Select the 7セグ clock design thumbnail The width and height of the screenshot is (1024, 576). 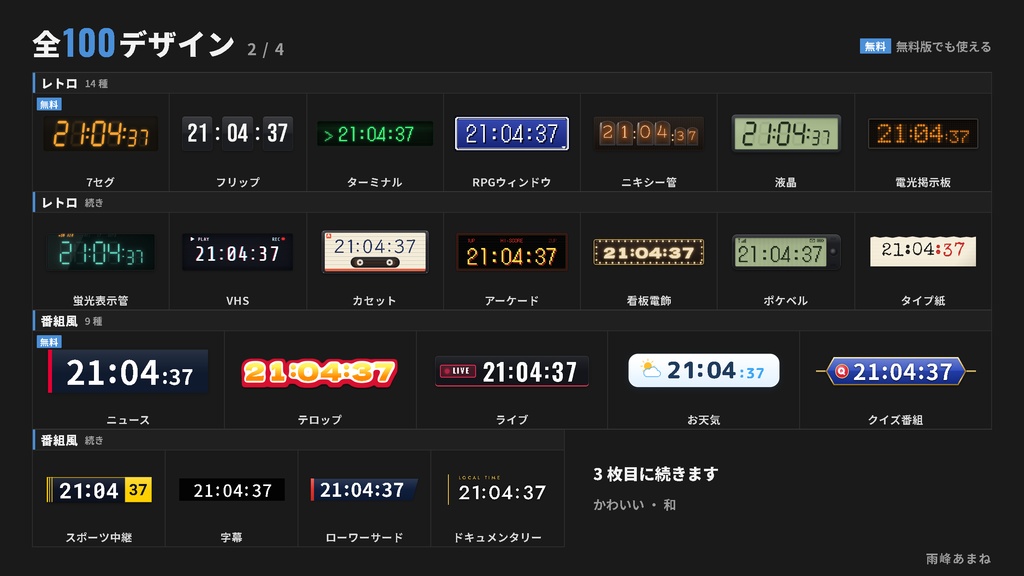tap(101, 134)
